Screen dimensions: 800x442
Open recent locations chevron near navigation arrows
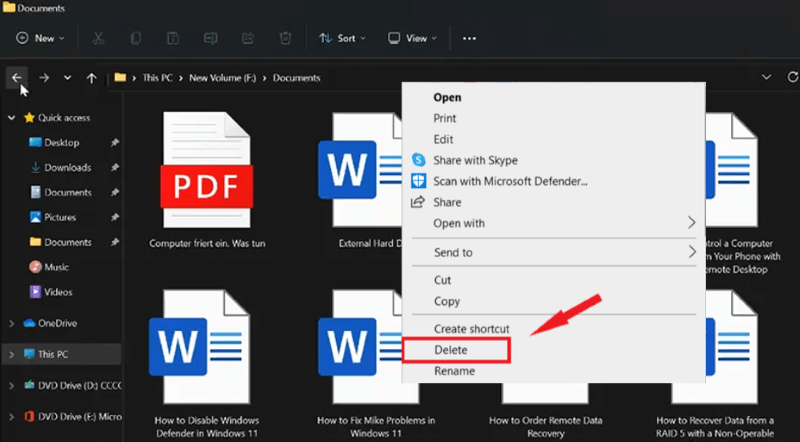coord(67,78)
